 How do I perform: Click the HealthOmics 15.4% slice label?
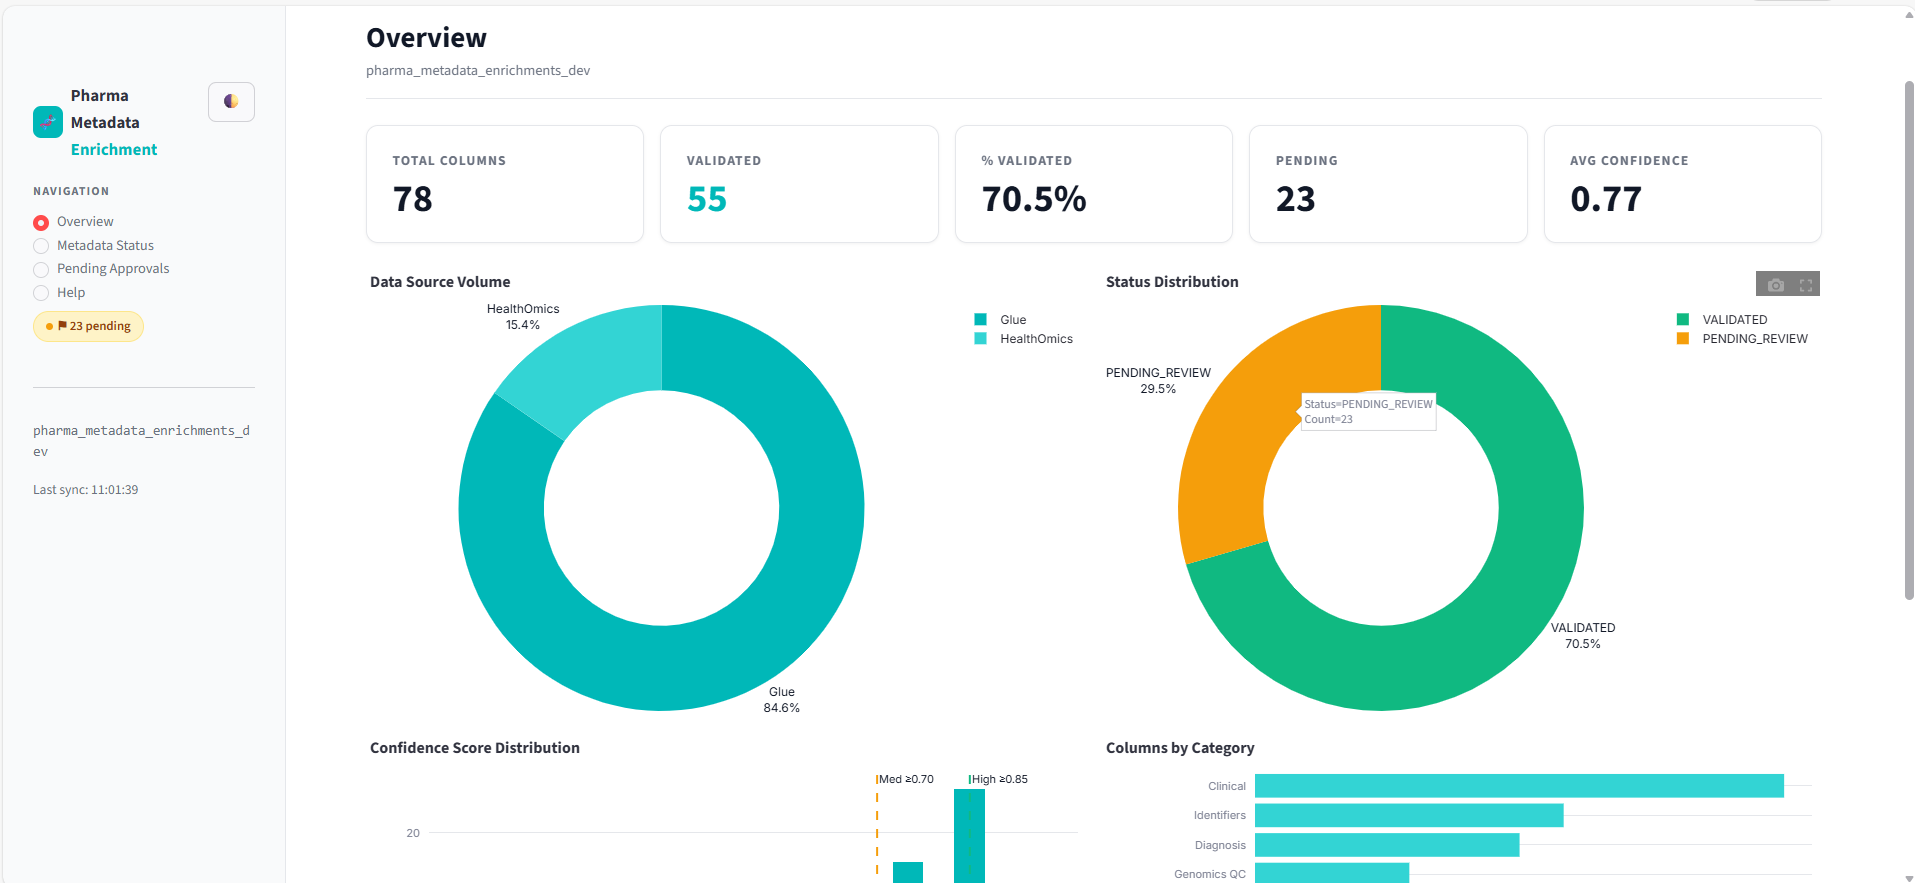point(523,317)
